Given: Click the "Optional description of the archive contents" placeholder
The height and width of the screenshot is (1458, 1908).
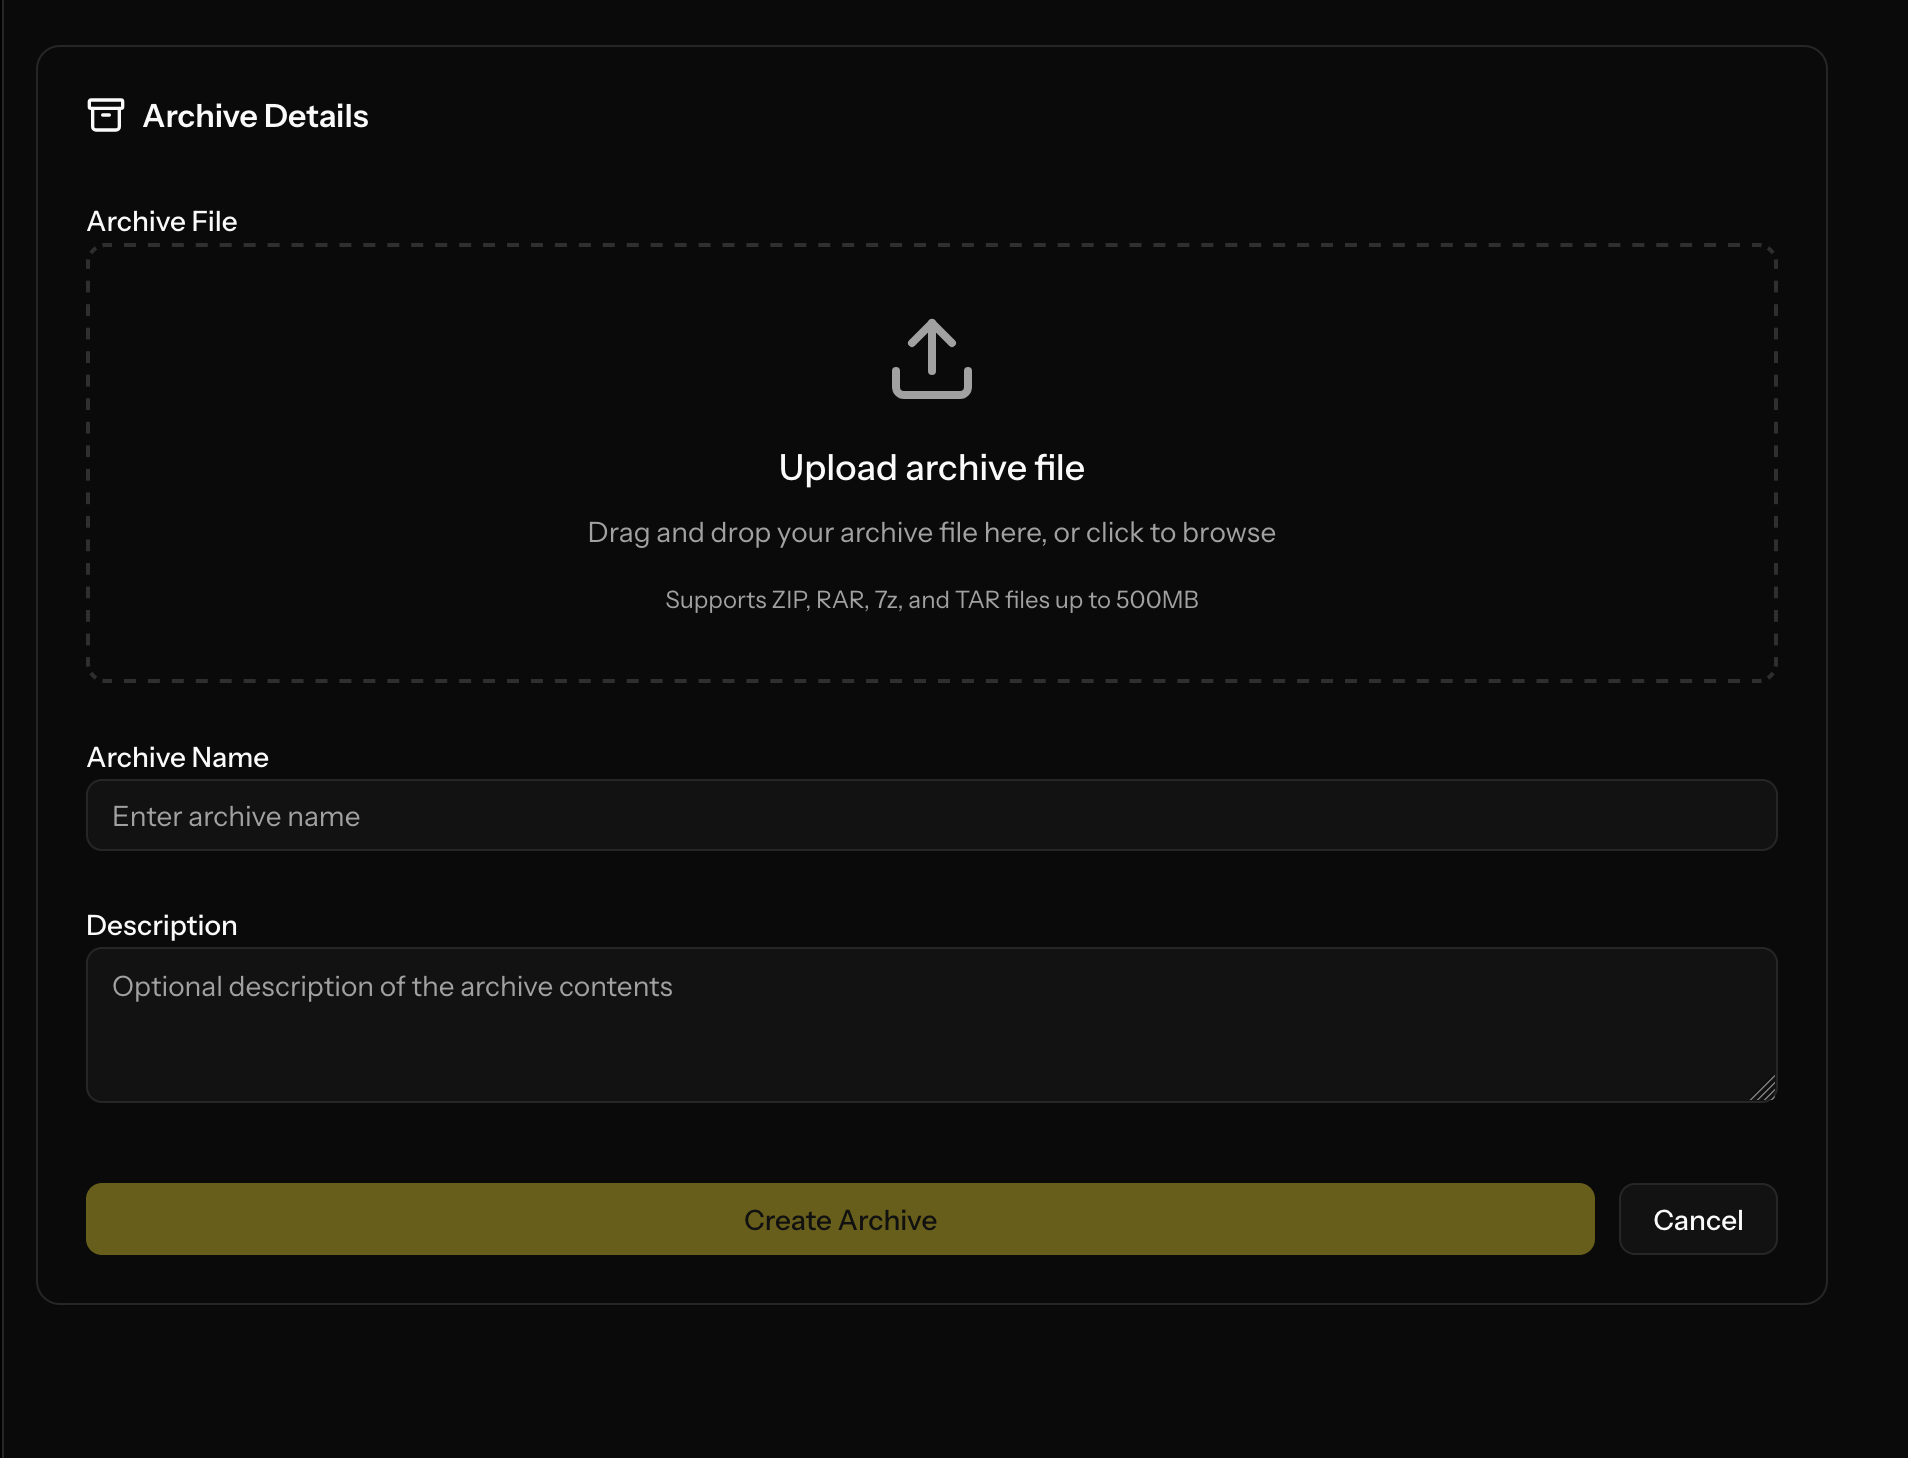Looking at the screenshot, I should 392,987.
